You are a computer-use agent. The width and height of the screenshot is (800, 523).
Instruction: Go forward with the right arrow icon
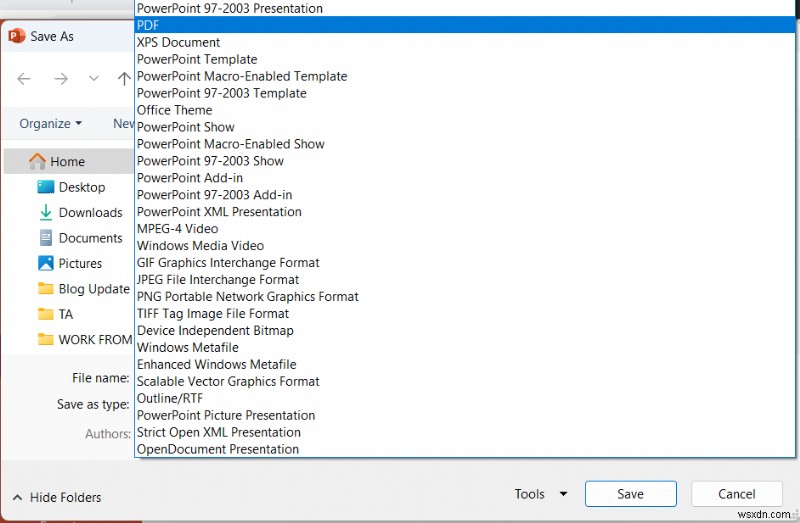(61, 79)
